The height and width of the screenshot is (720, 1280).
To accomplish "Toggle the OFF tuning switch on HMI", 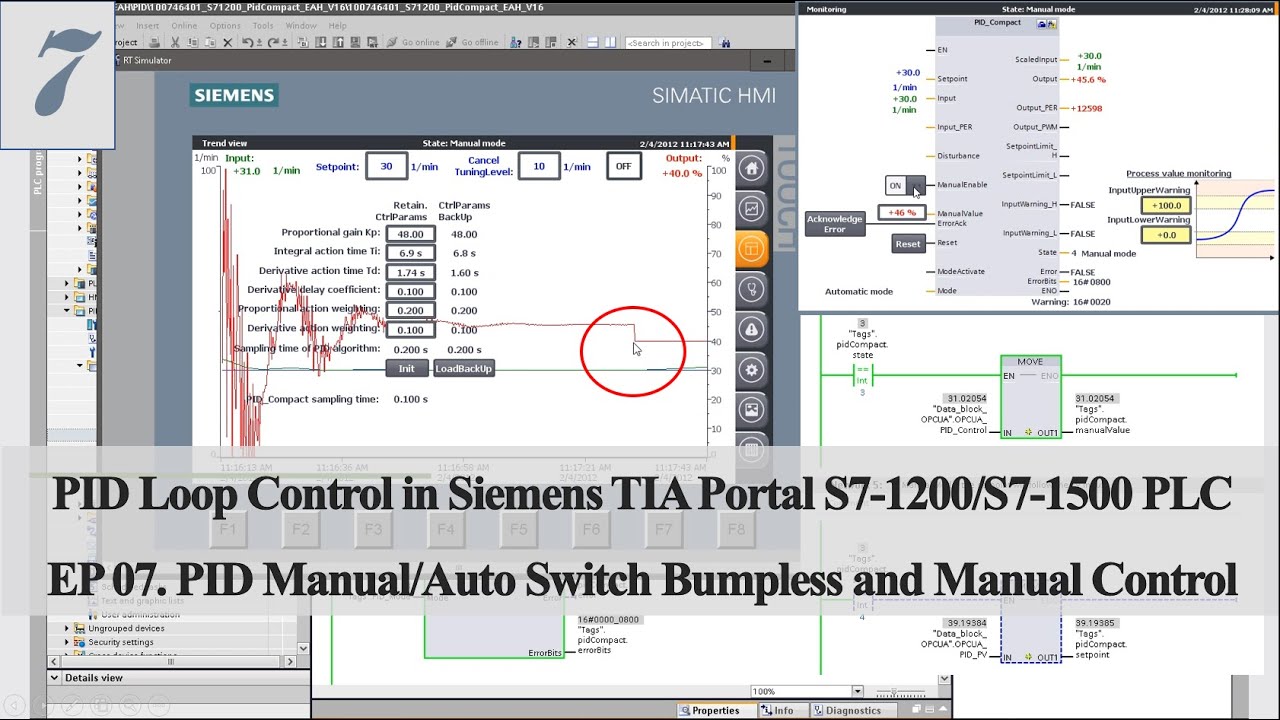I will tap(623, 166).
